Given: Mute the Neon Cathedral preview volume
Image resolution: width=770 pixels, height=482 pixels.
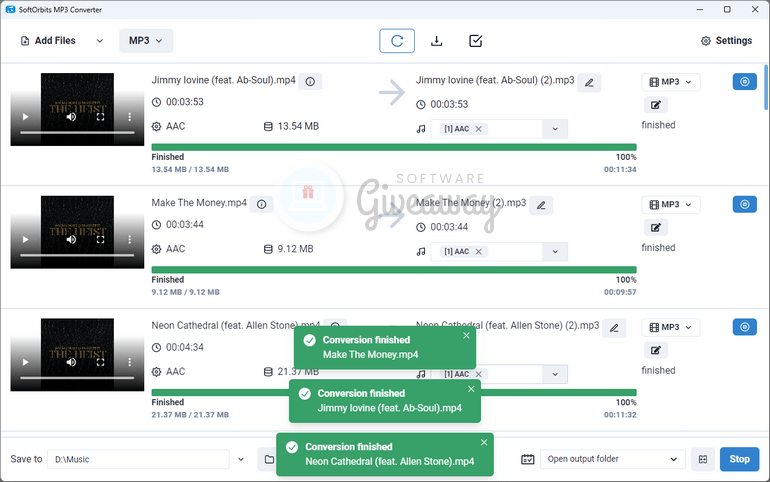Looking at the screenshot, I should [72, 362].
